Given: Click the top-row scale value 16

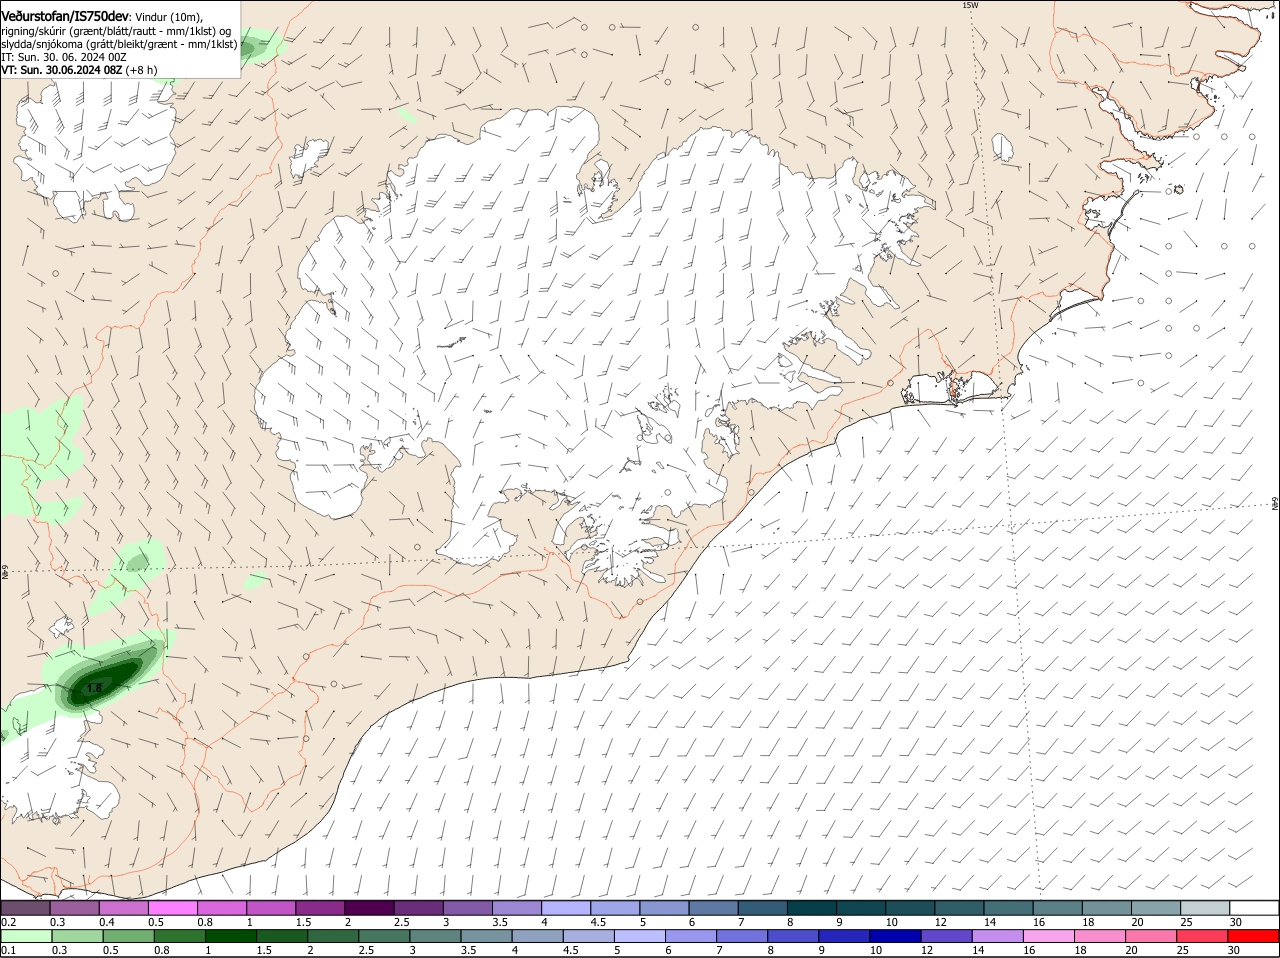Looking at the screenshot, I should pos(1038,922).
